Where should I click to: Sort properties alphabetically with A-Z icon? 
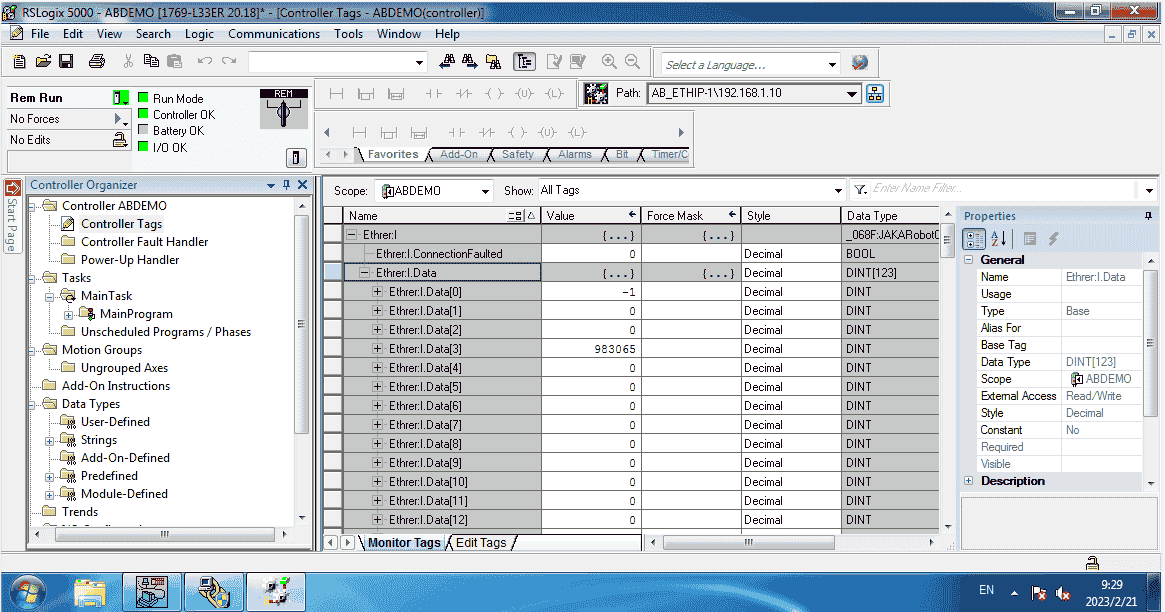[x=998, y=239]
